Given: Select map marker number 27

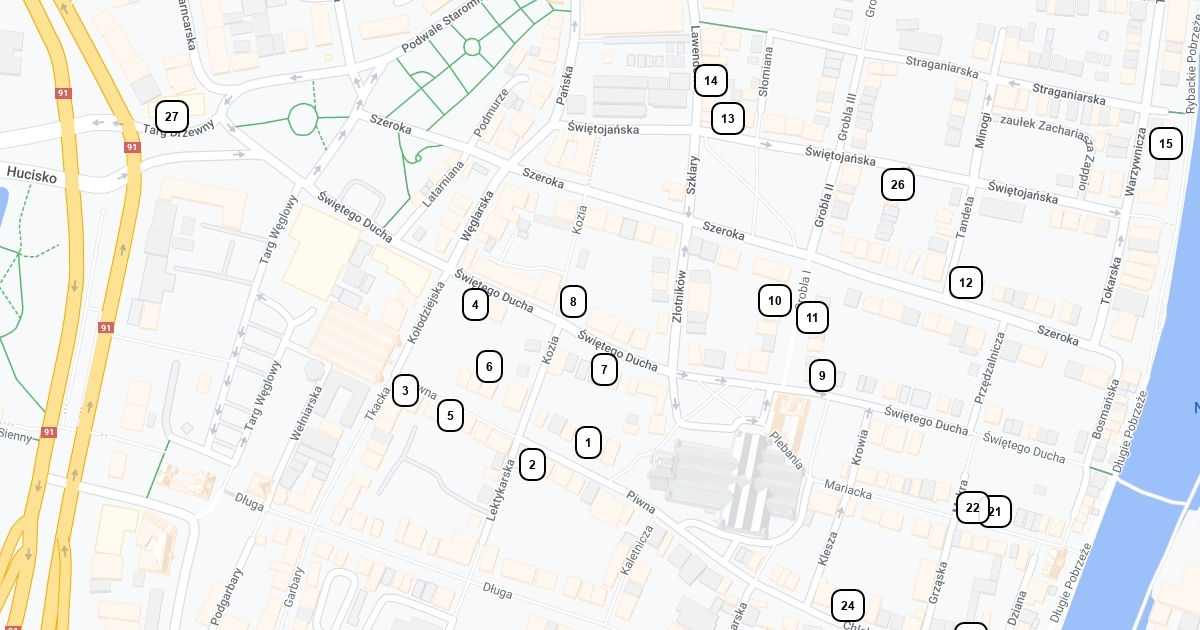Looking at the screenshot, I should (172, 117).
